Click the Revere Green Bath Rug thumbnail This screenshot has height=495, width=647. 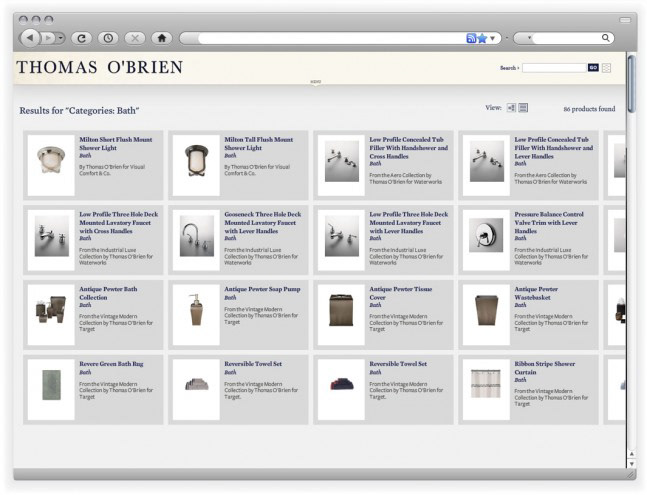[51, 389]
